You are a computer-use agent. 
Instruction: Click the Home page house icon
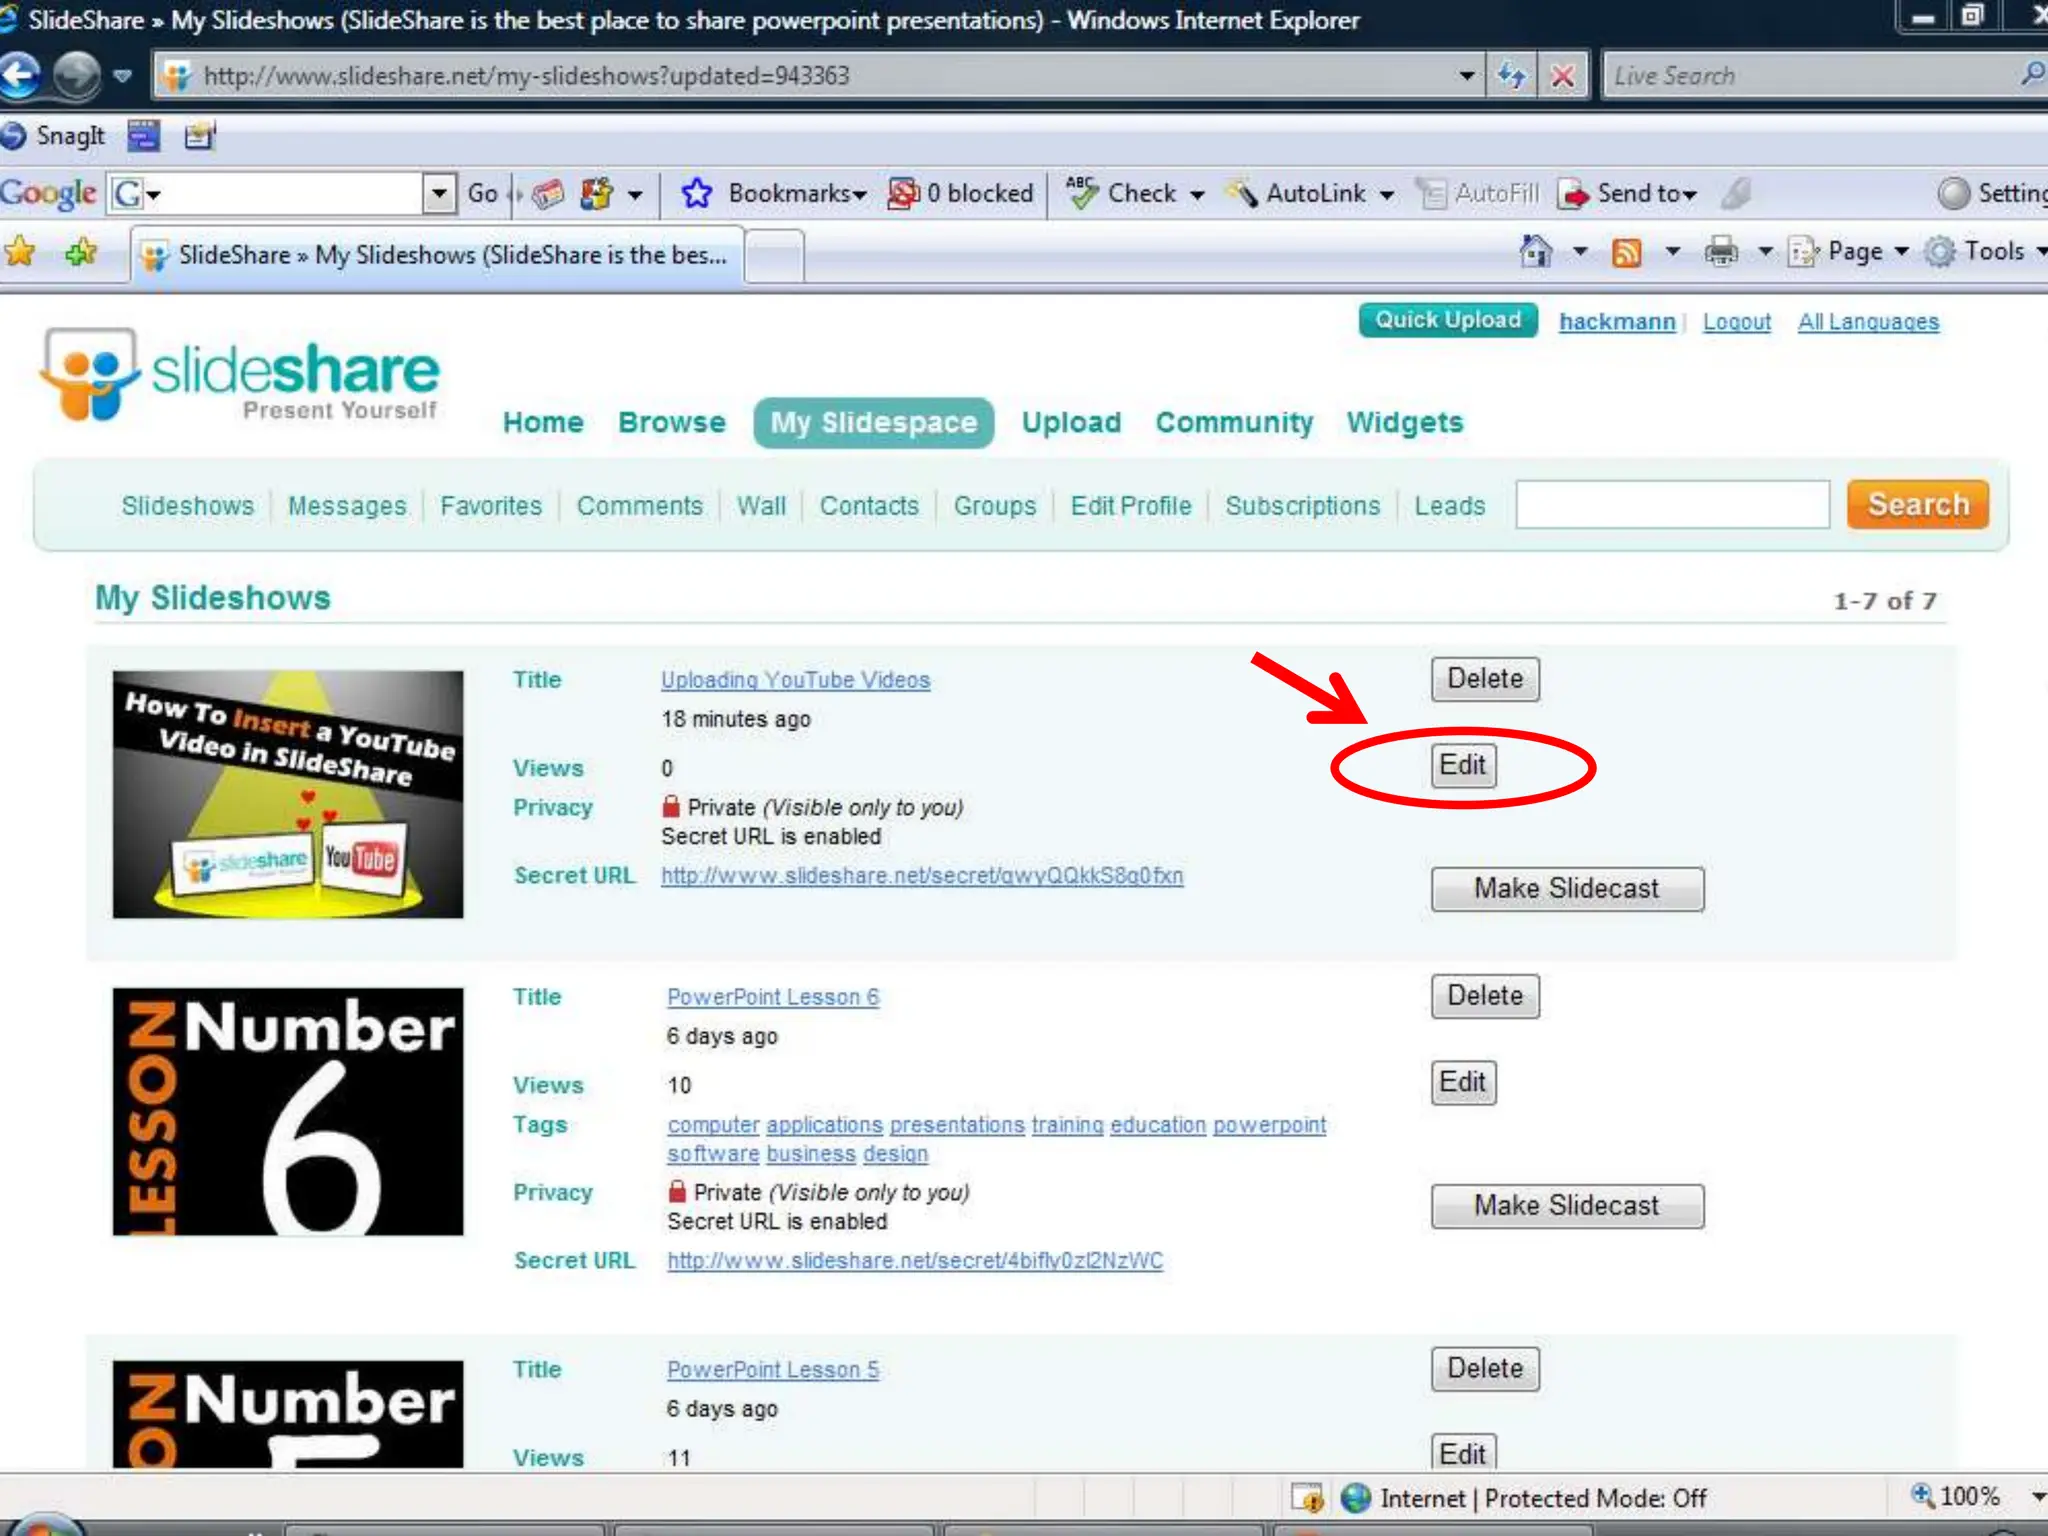tap(1536, 252)
